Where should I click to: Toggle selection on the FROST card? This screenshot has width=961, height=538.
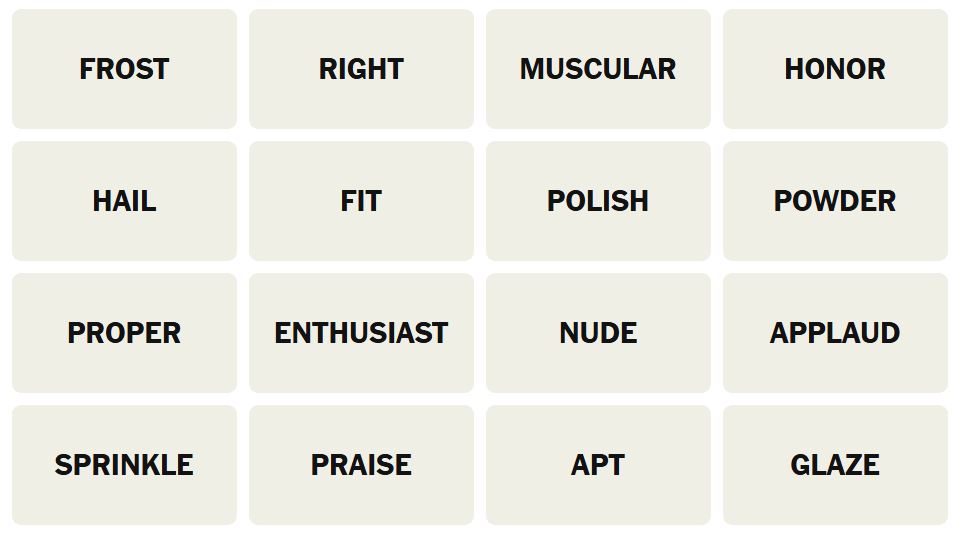click(x=124, y=69)
